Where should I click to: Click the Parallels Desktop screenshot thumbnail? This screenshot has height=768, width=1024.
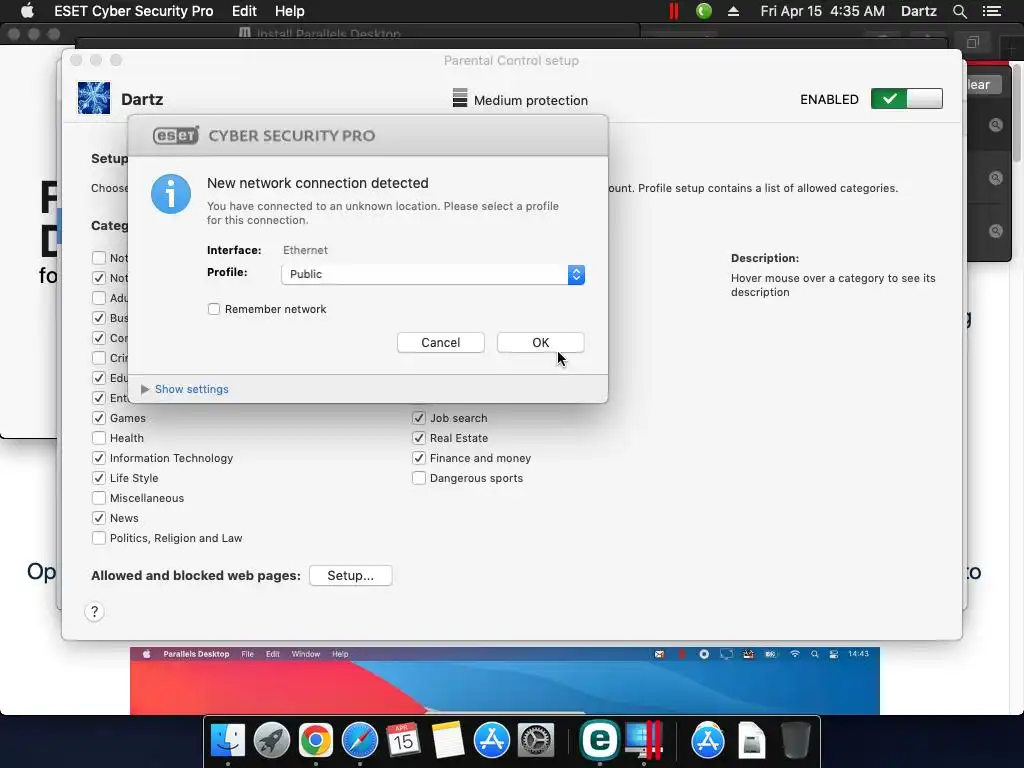(x=505, y=681)
